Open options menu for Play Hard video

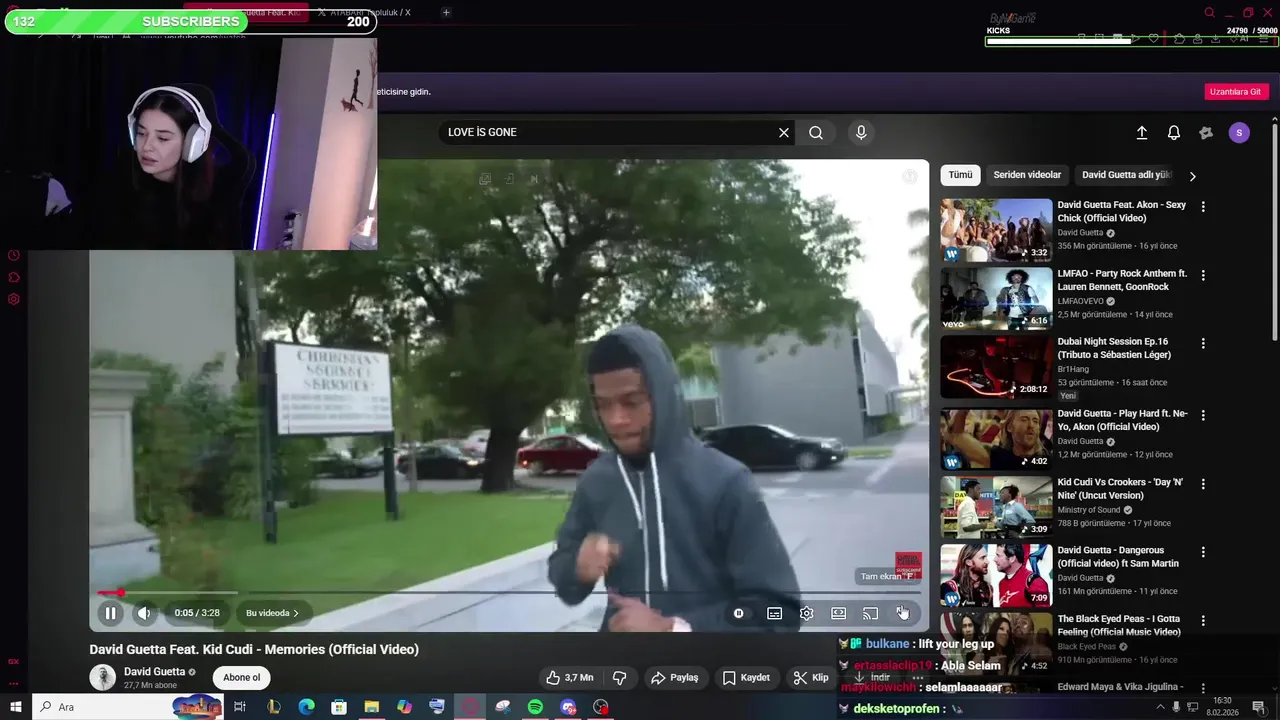[1203, 415]
